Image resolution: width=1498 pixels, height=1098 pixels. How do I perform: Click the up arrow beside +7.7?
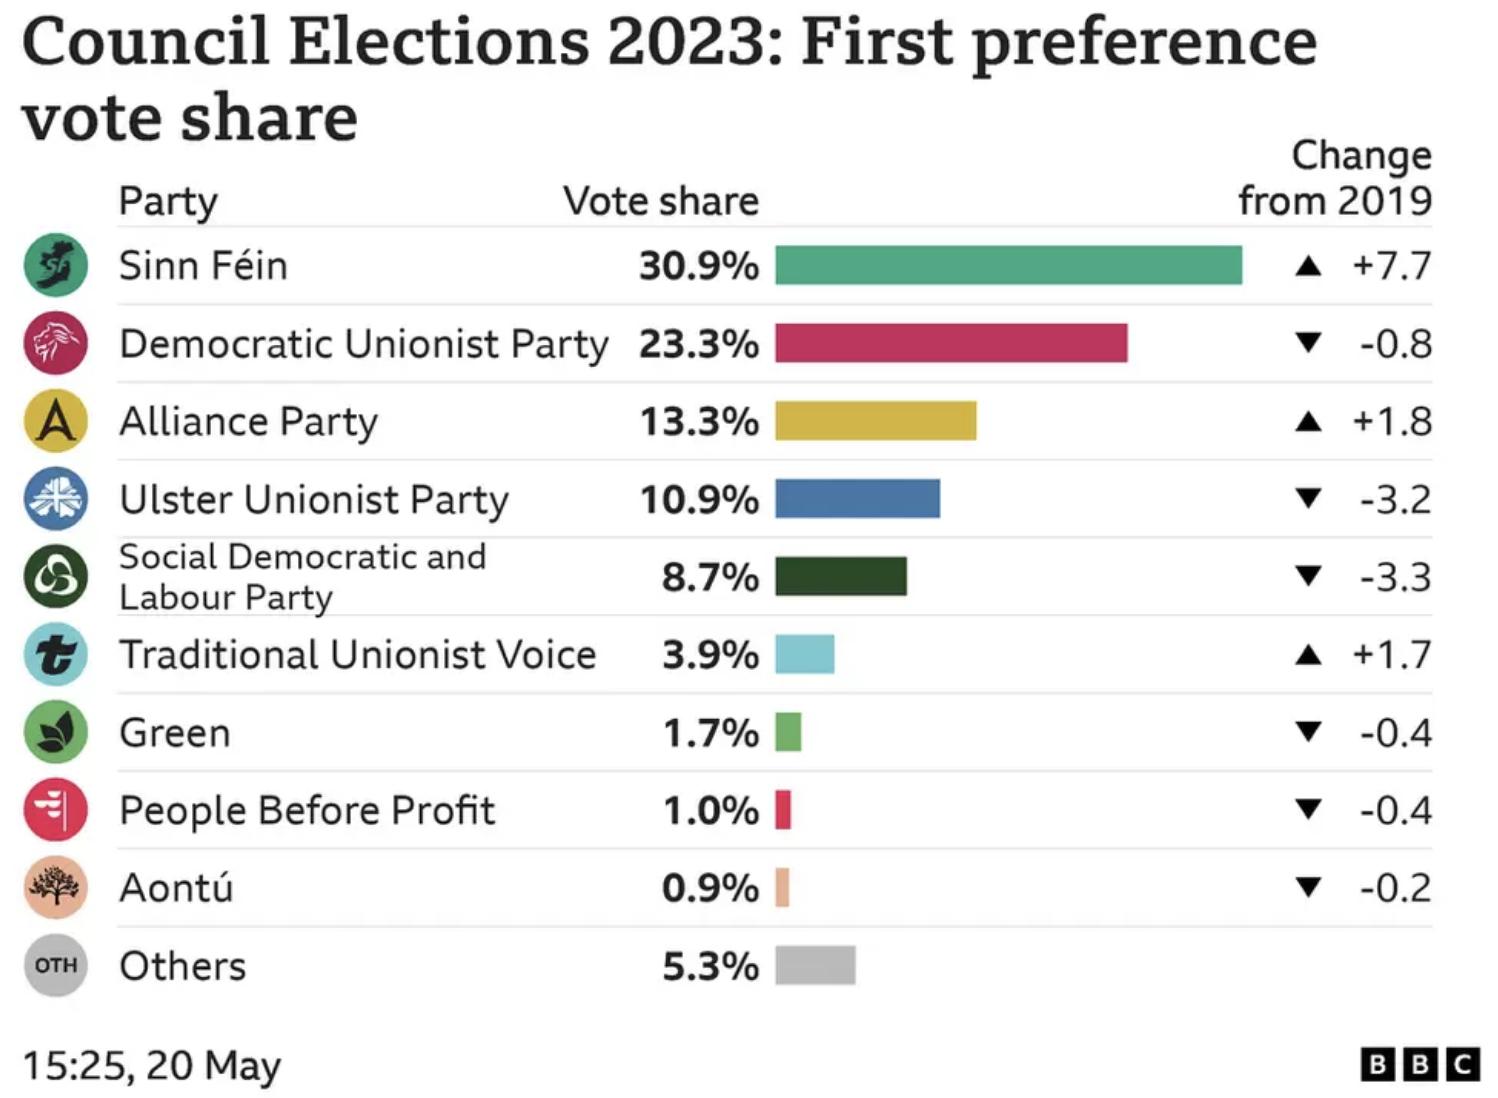click(1308, 266)
